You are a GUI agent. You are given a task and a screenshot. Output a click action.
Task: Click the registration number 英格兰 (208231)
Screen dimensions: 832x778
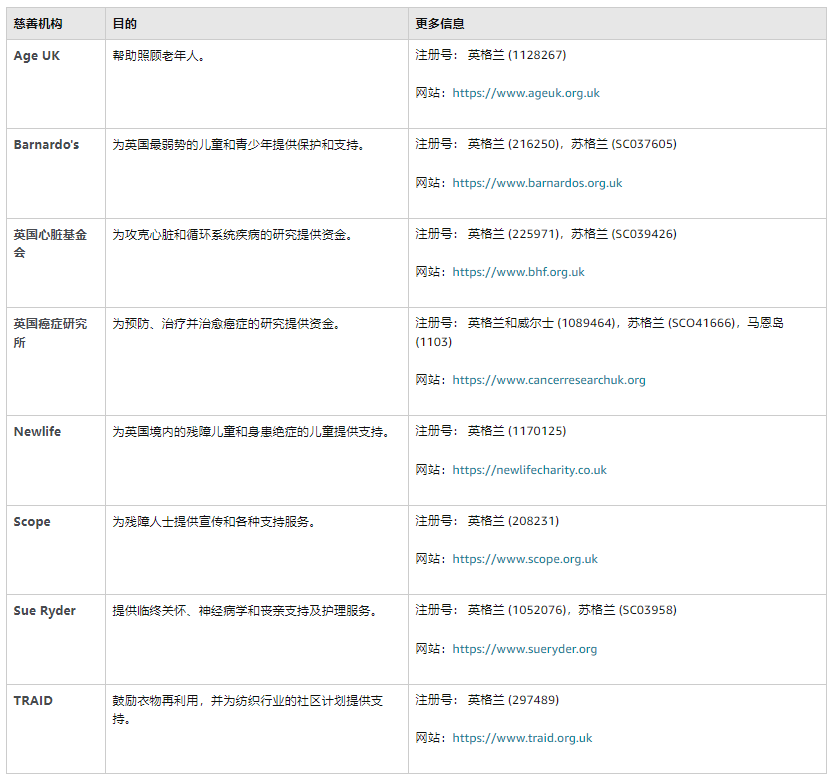(513, 521)
